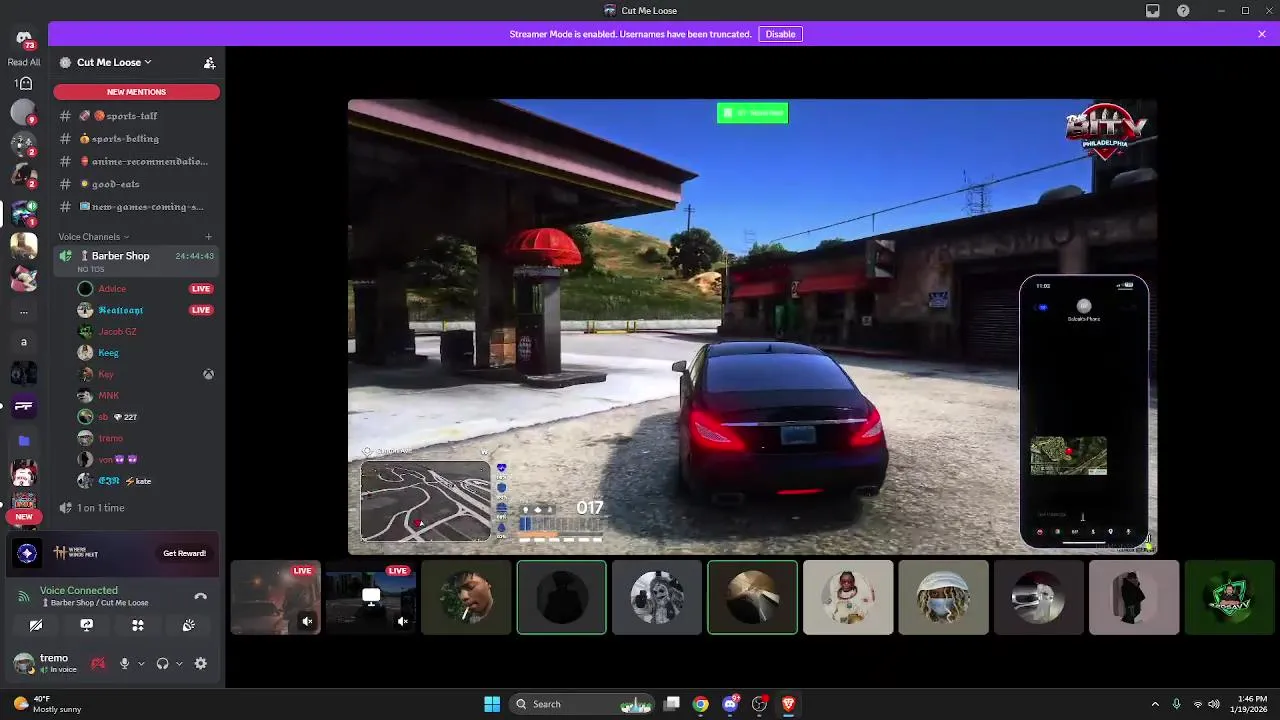
Task: Watch the second LIVE stream tile
Action: [x=371, y=598]
